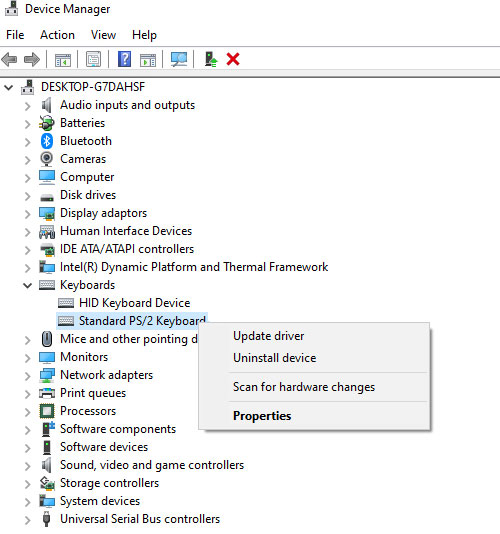
Task: Expand the Disk drives category
Action: click(x=28, y=196)
